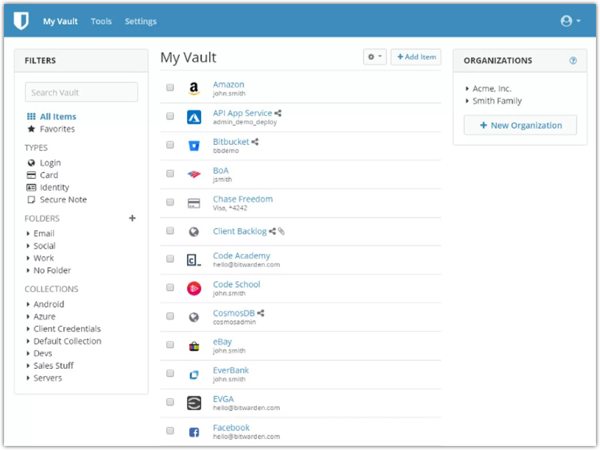Open the EVGA item link
This screenshot has width=600, height=450.
223,399
